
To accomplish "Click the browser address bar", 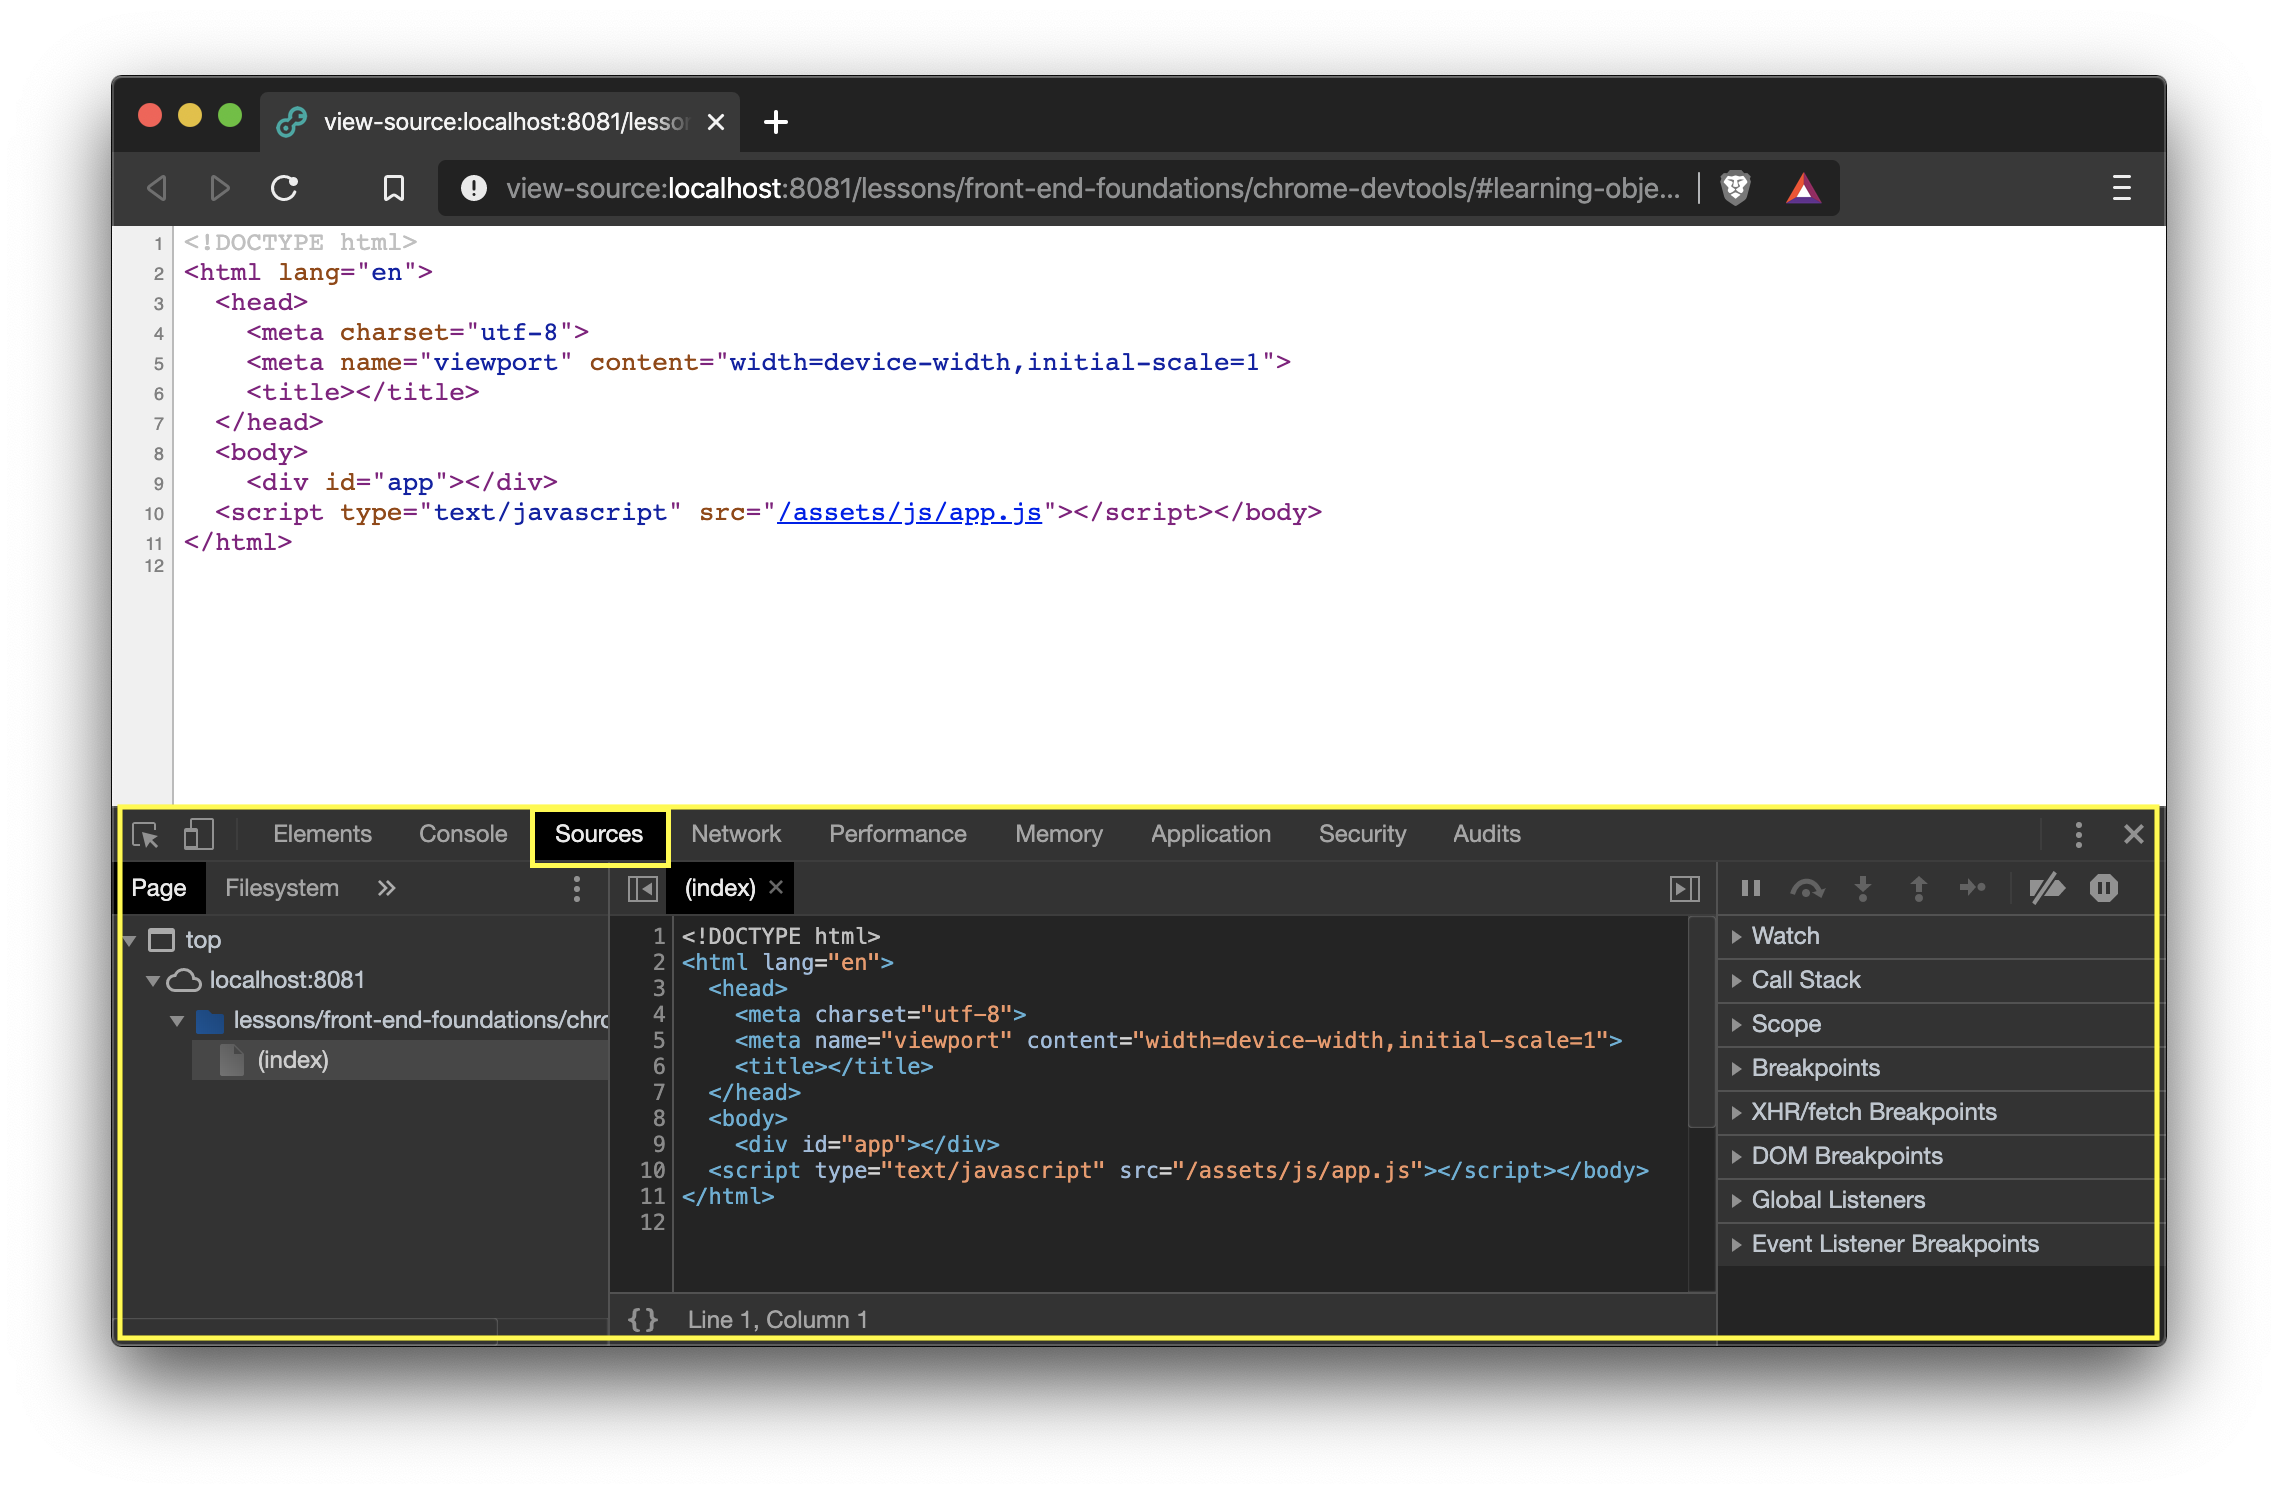I will [x=1090, y=188].
